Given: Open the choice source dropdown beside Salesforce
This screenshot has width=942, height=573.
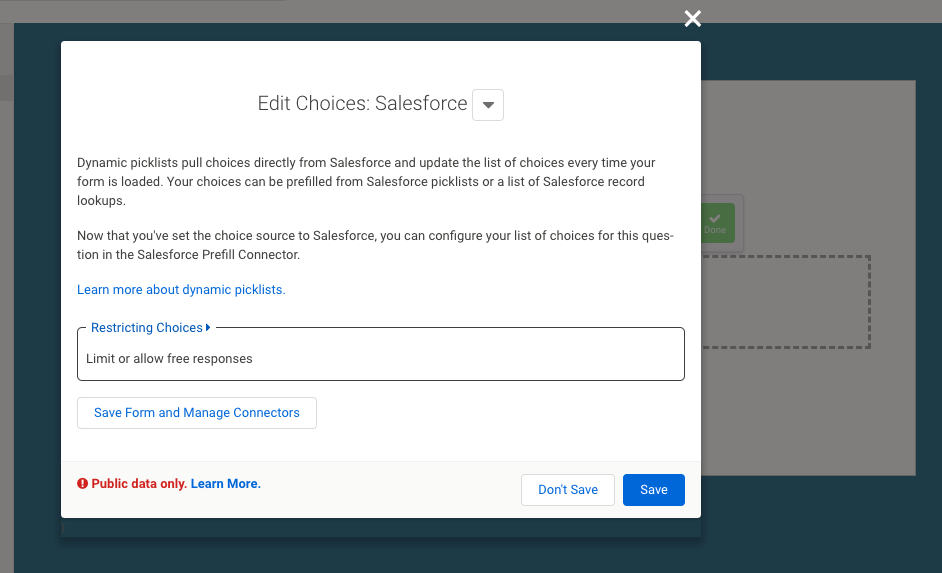Looking at the screenshot, I should tap(488, 105).
